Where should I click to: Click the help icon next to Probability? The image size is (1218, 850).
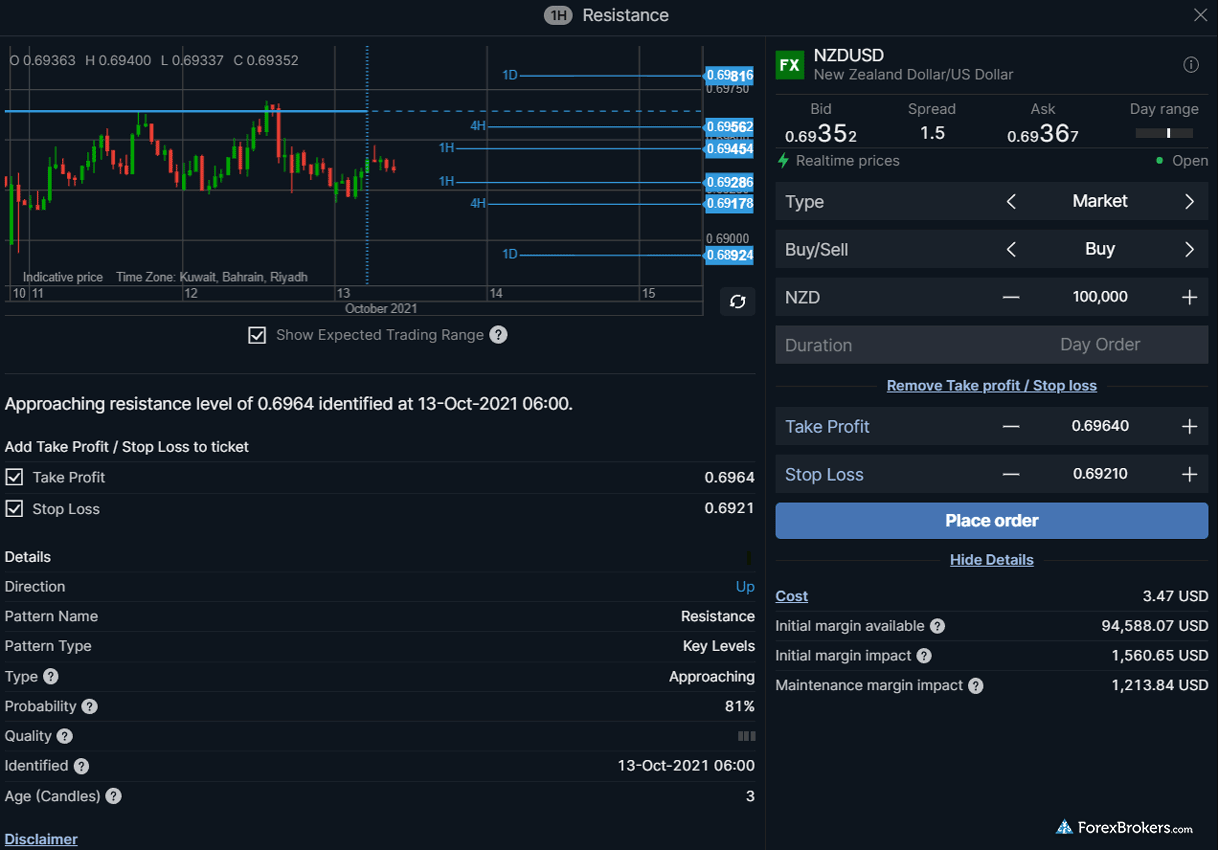pyautogui.click(x=90, y=707)
